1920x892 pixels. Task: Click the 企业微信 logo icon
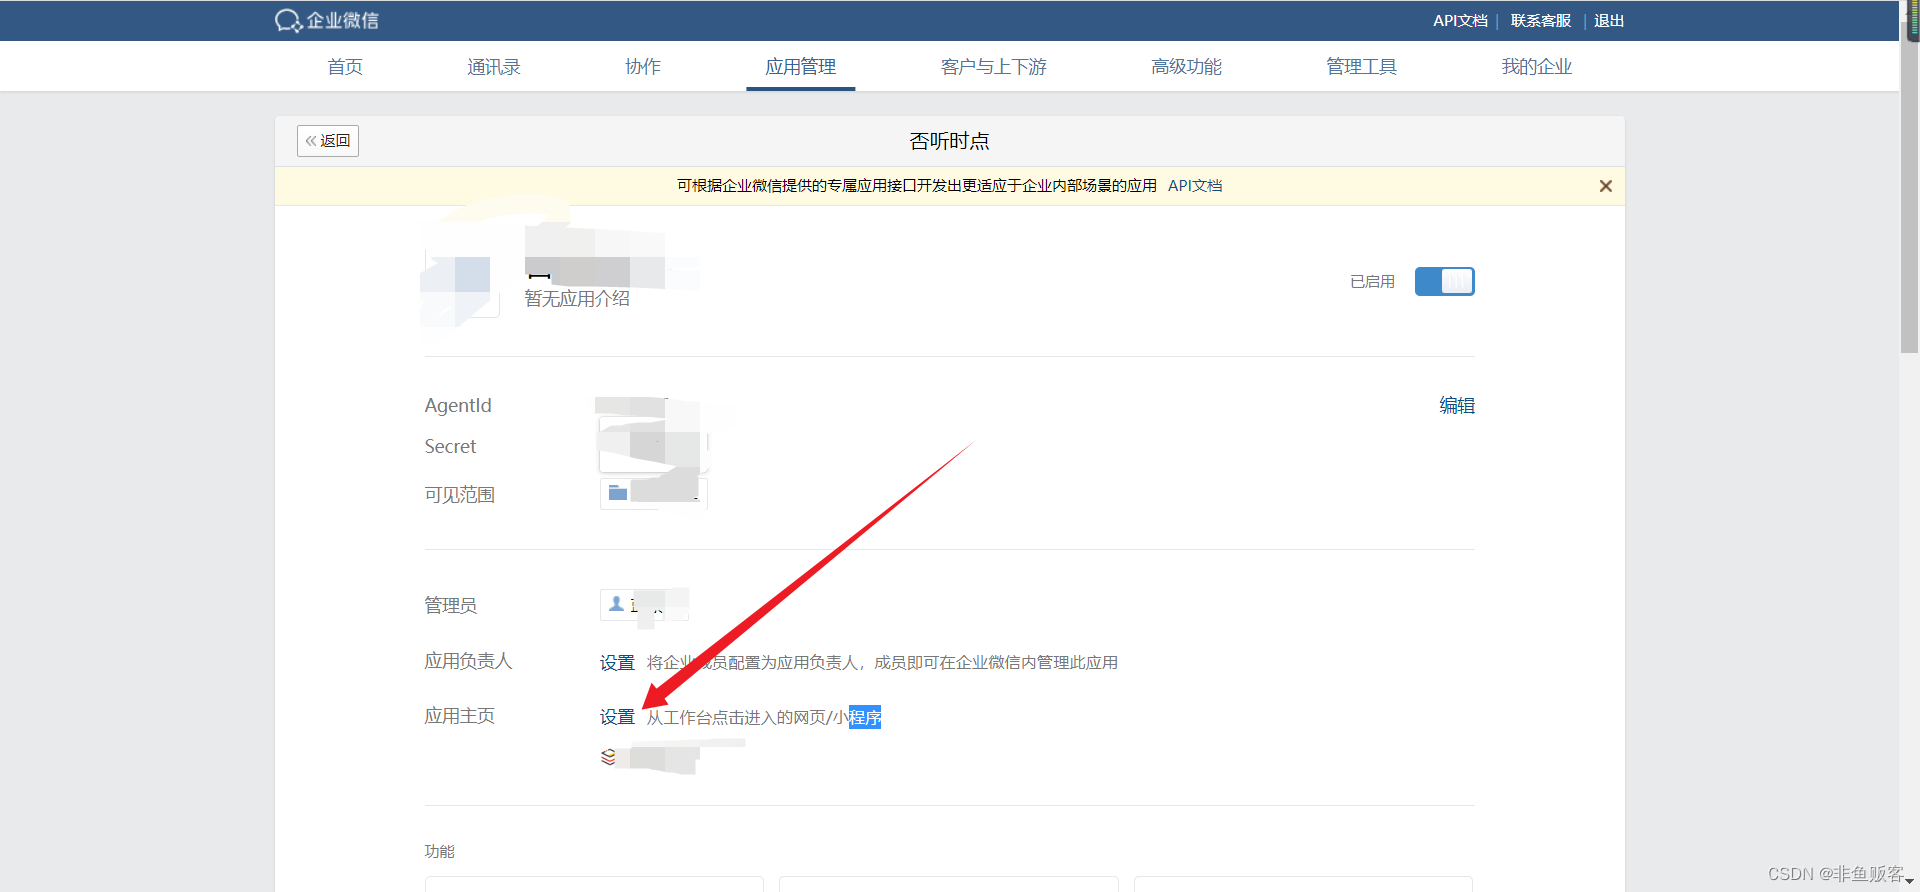[x=288, y=21]
